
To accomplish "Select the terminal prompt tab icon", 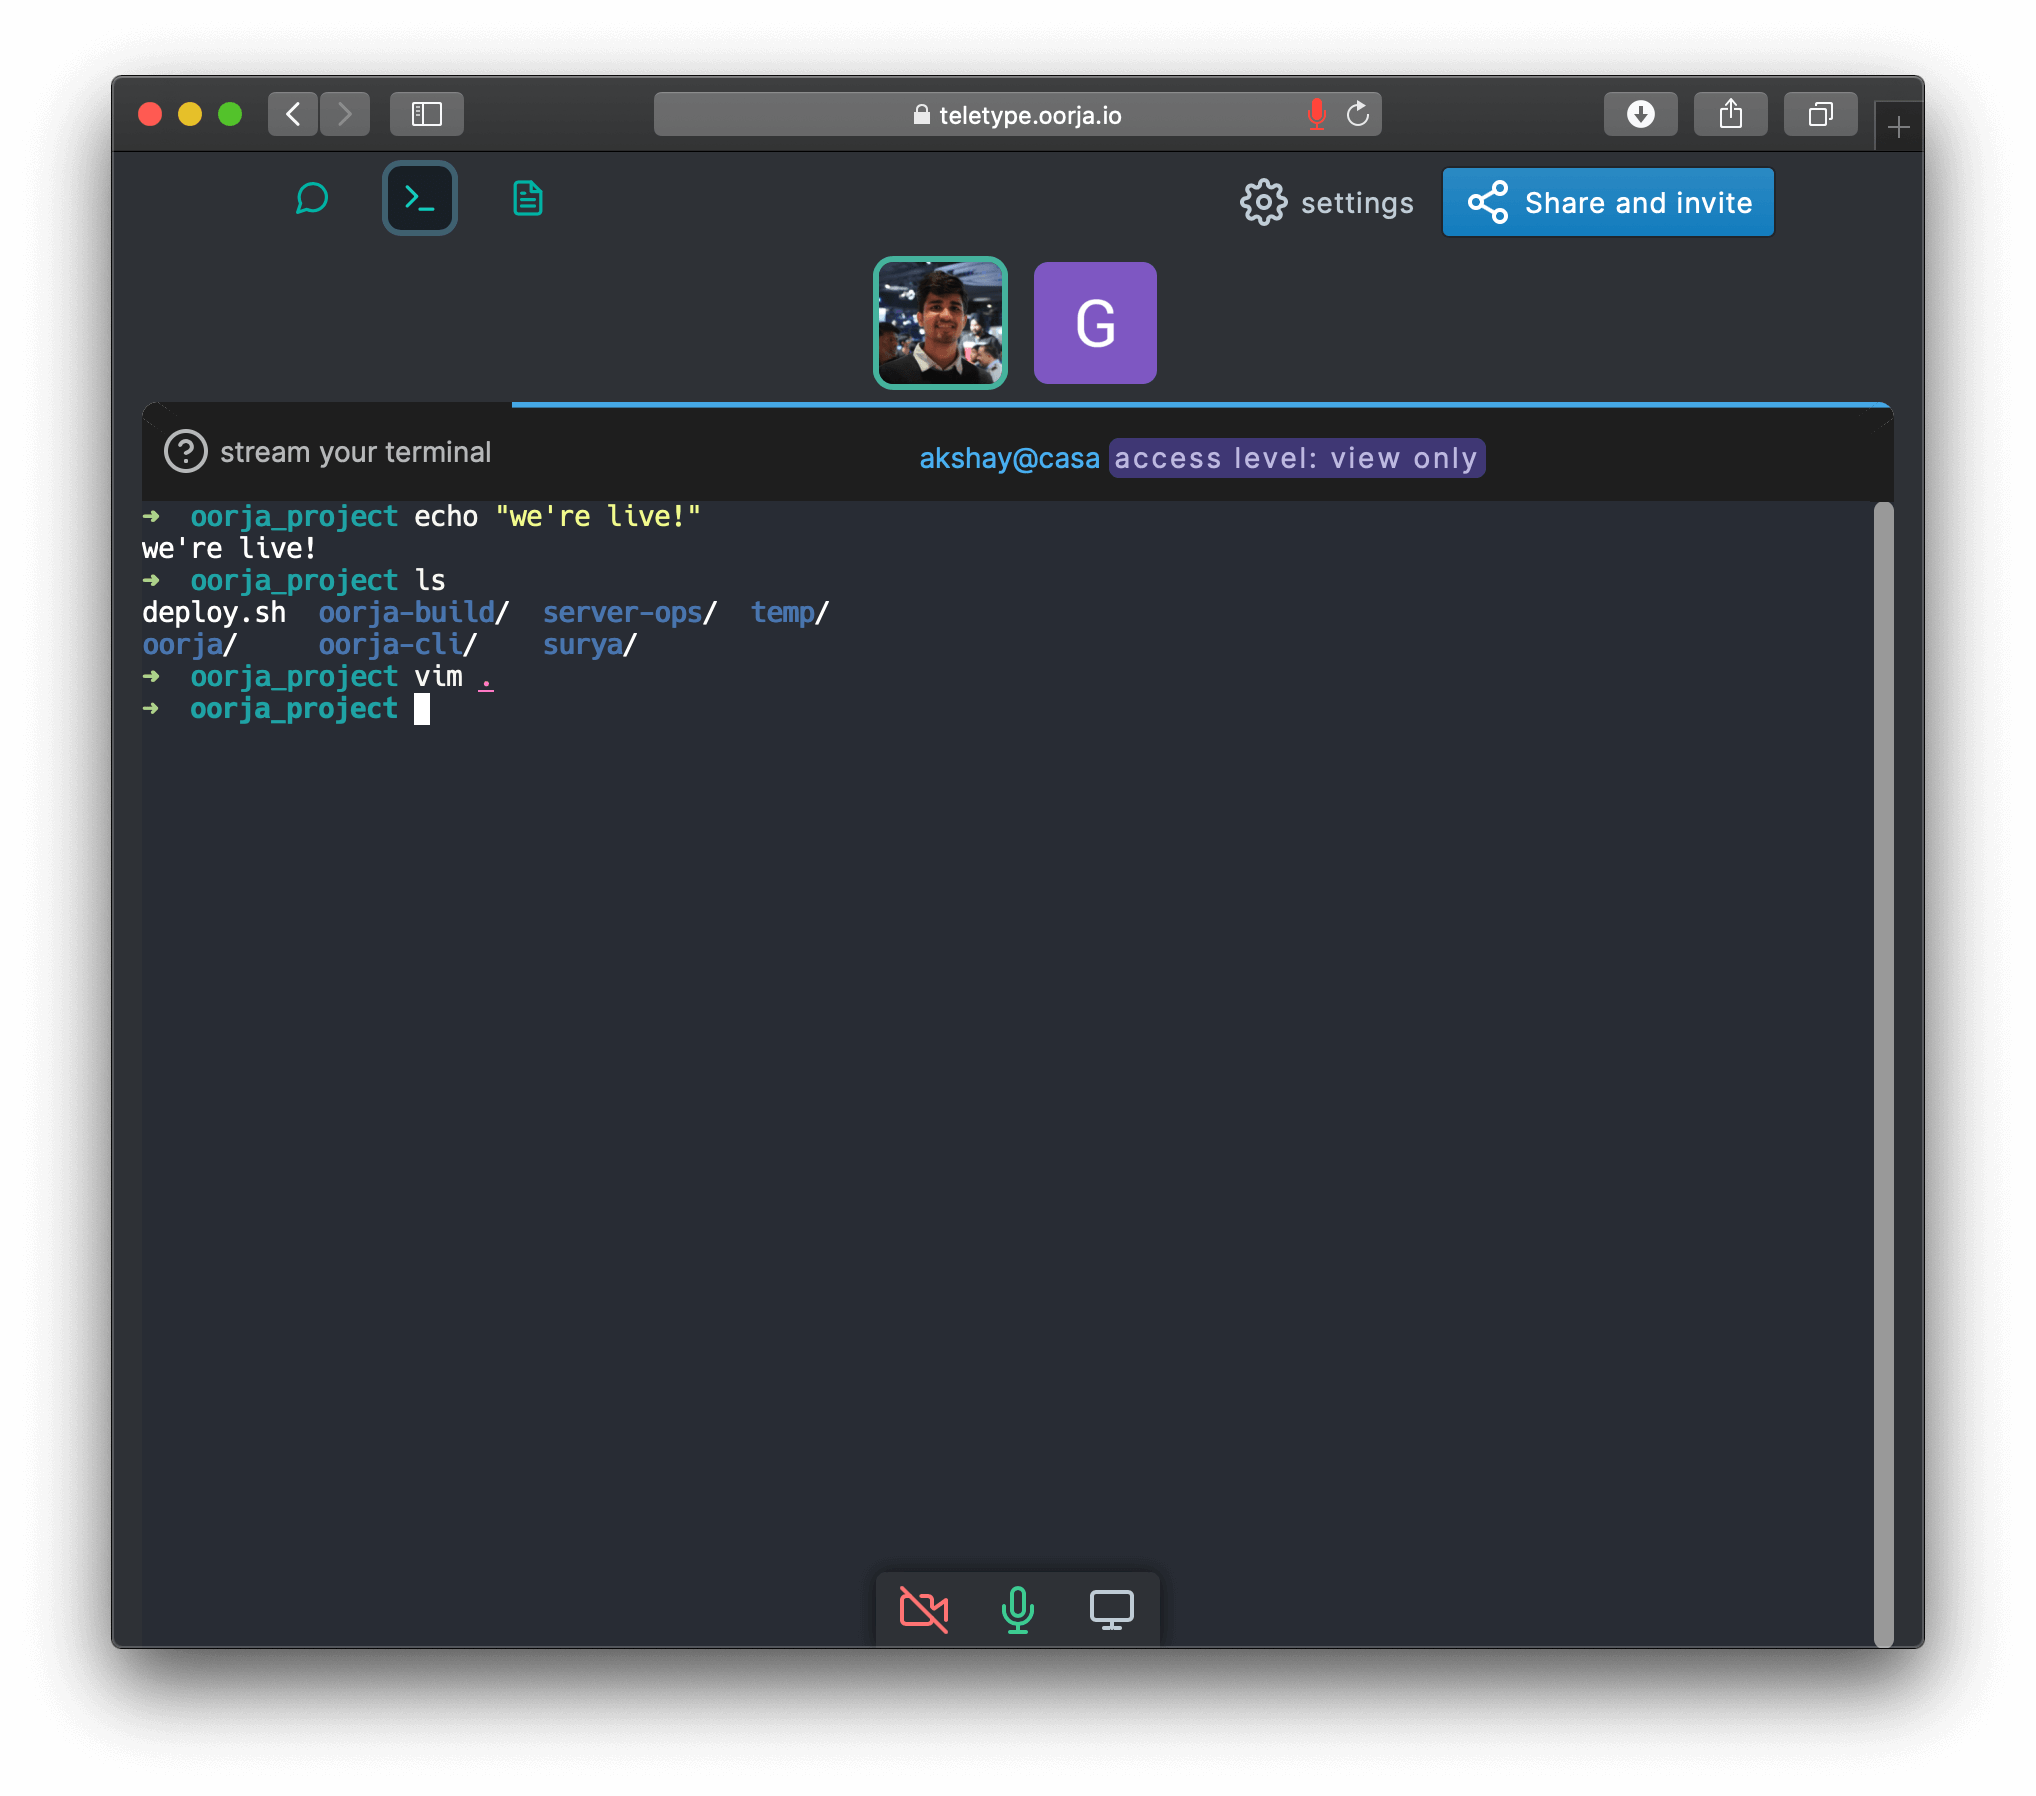I will click(420, 199).
